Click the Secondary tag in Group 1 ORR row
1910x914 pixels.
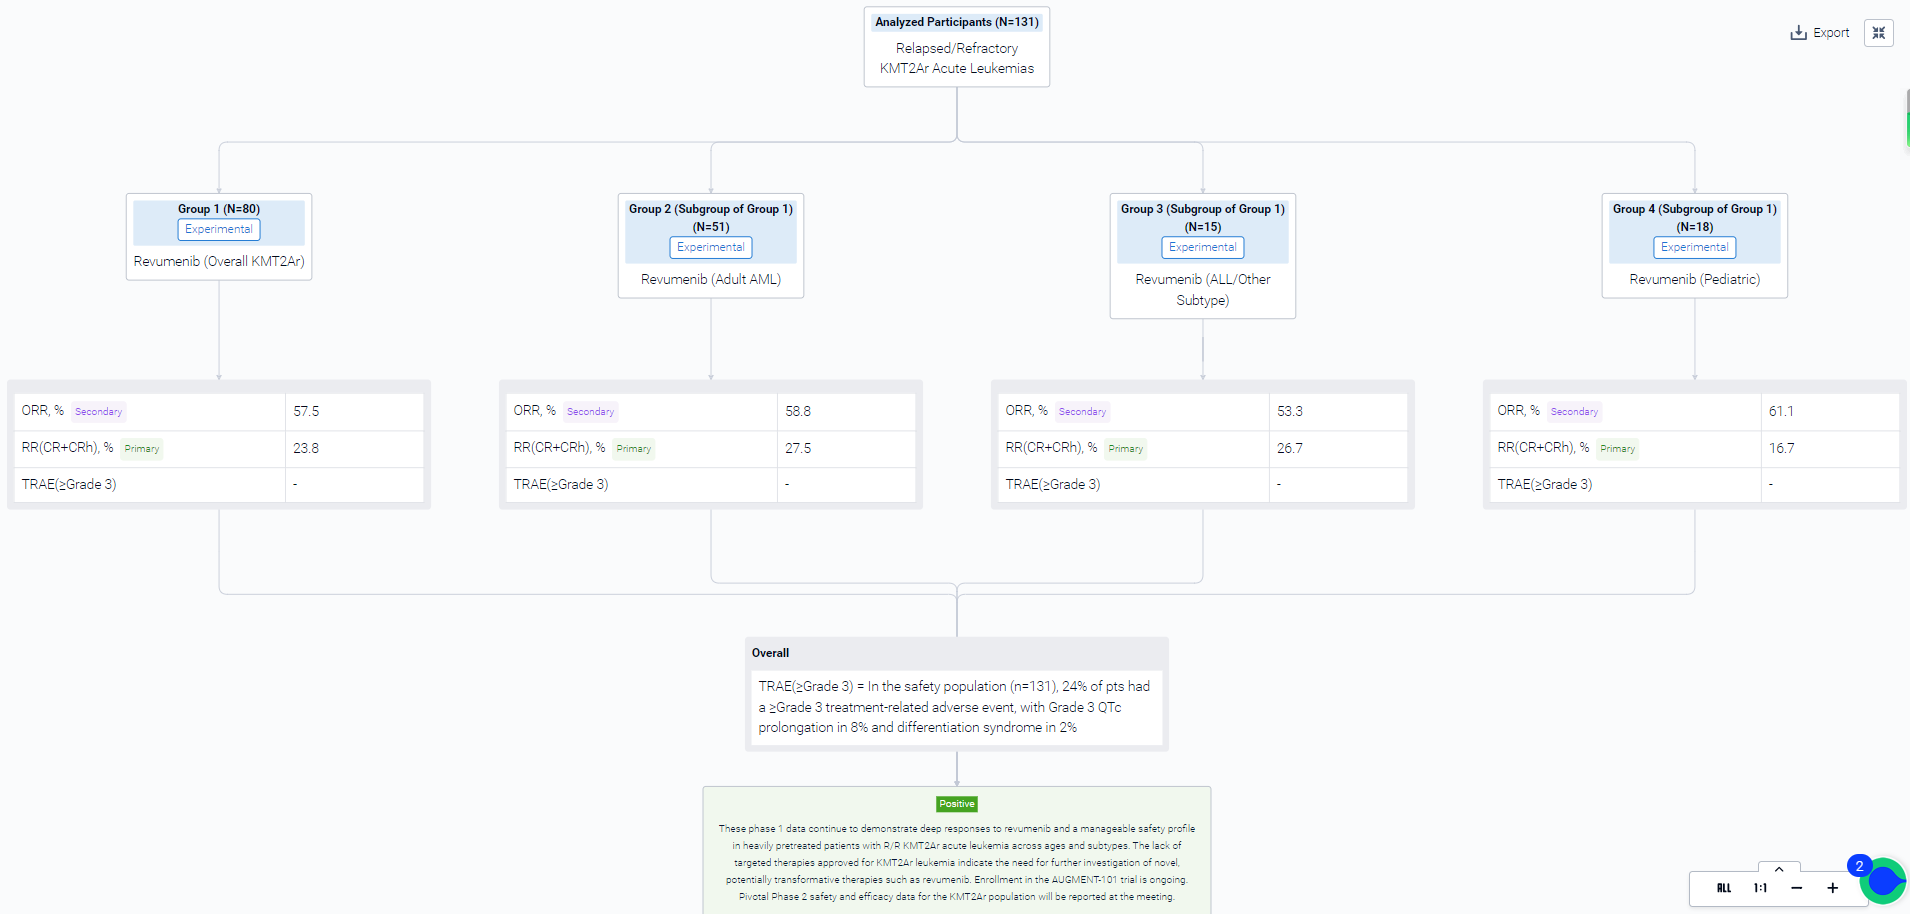pyautogui.click(x=98, y=412)
